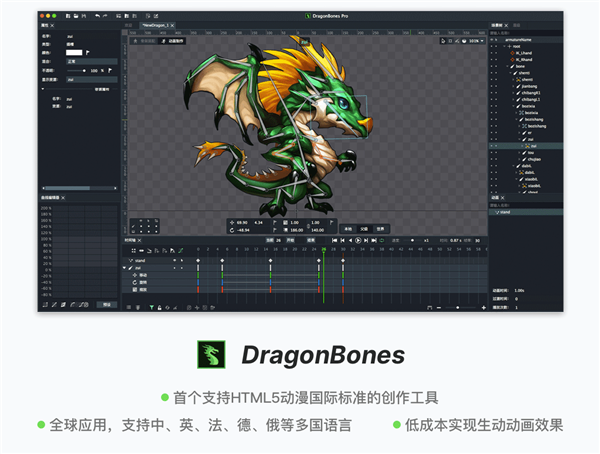The image size is (600, 454).
Task: Play animation backward in timeline
Action: [x=350, y=240]
